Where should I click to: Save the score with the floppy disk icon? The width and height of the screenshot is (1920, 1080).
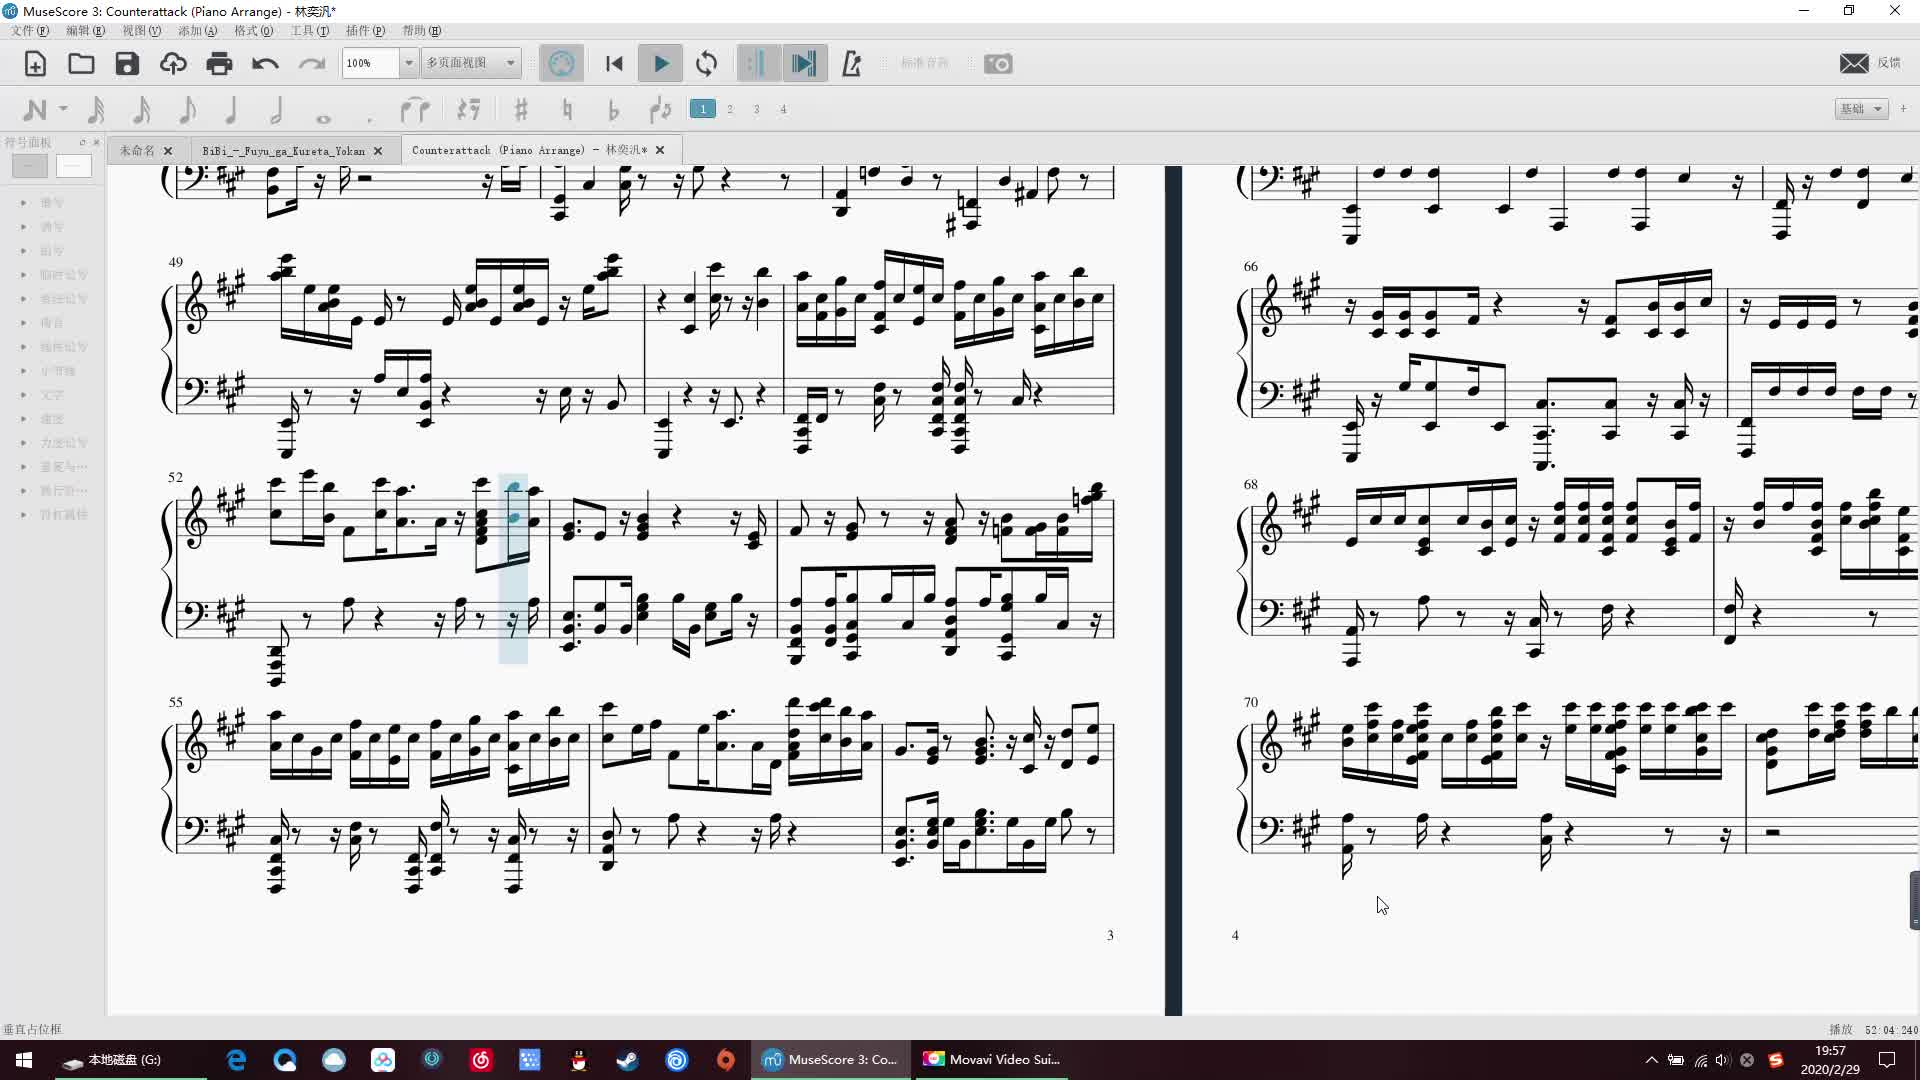click(127, 64)
